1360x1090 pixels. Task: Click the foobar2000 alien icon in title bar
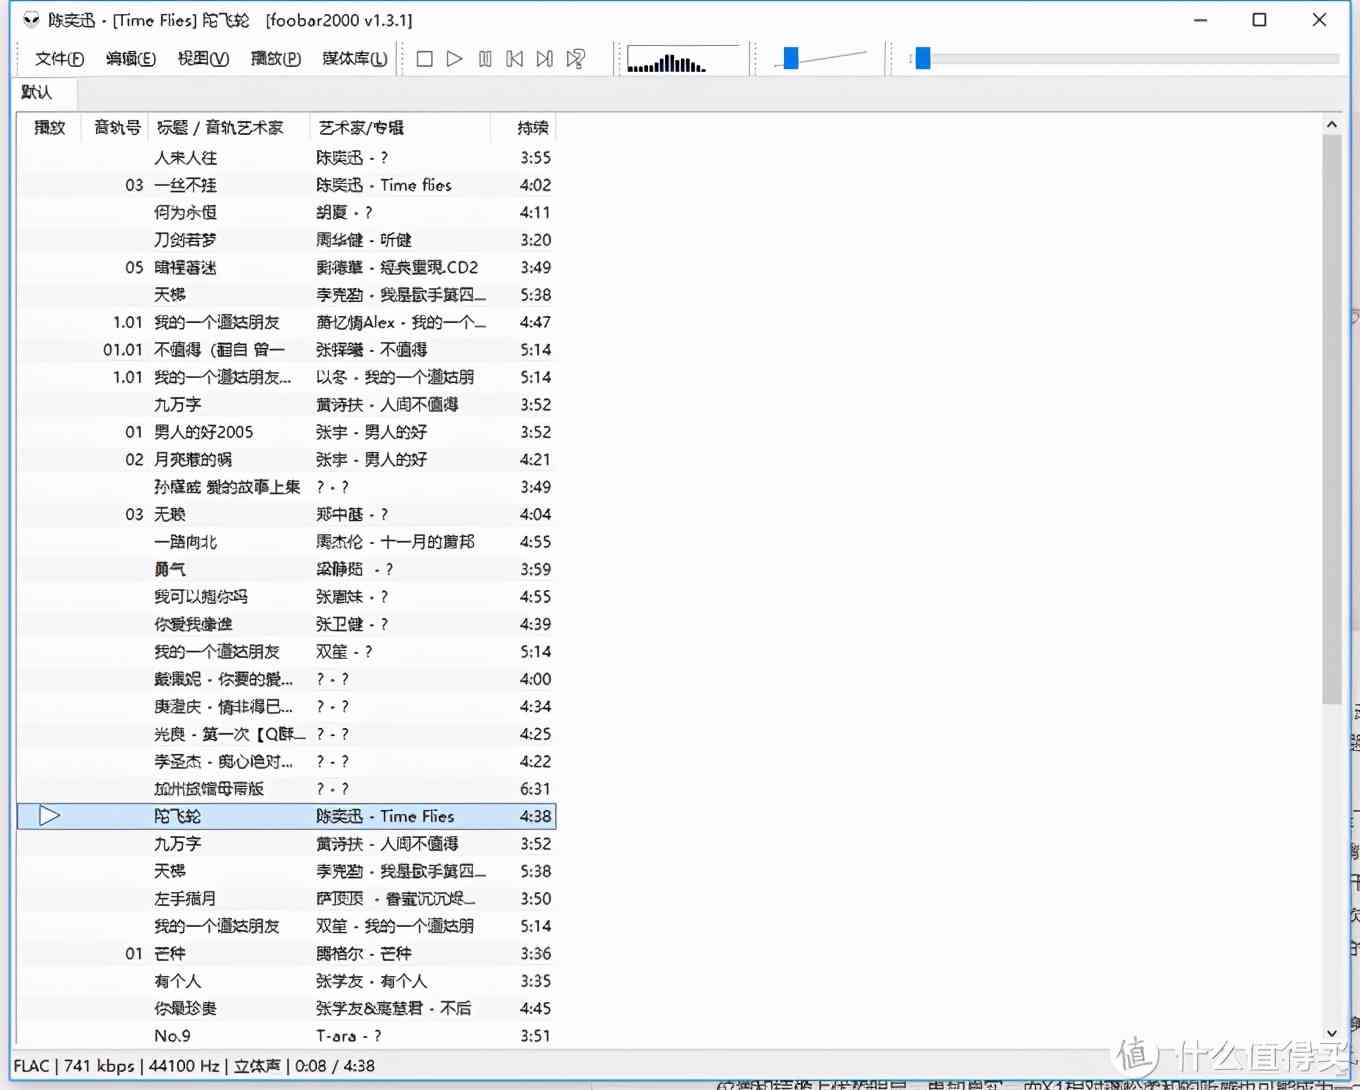click(x=31, y=20)
